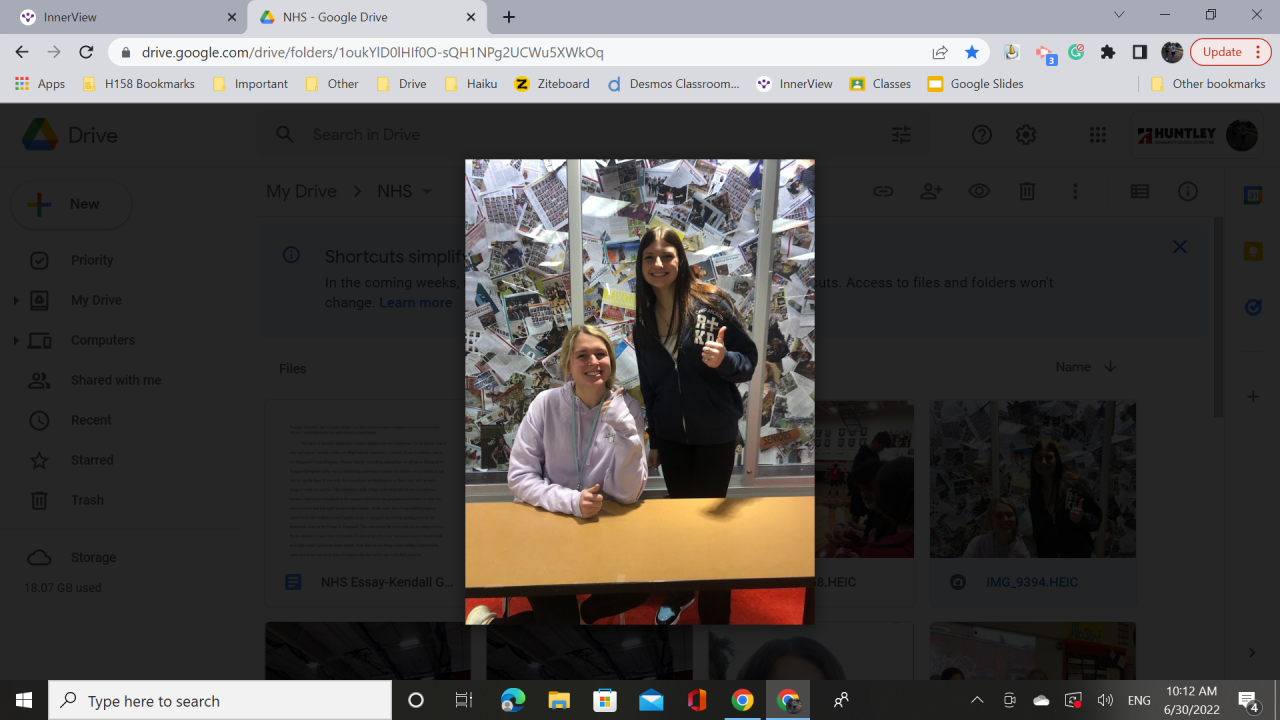Click the Name sort column
This screenshot has width=1280, height=720.
coord(1073,367)
